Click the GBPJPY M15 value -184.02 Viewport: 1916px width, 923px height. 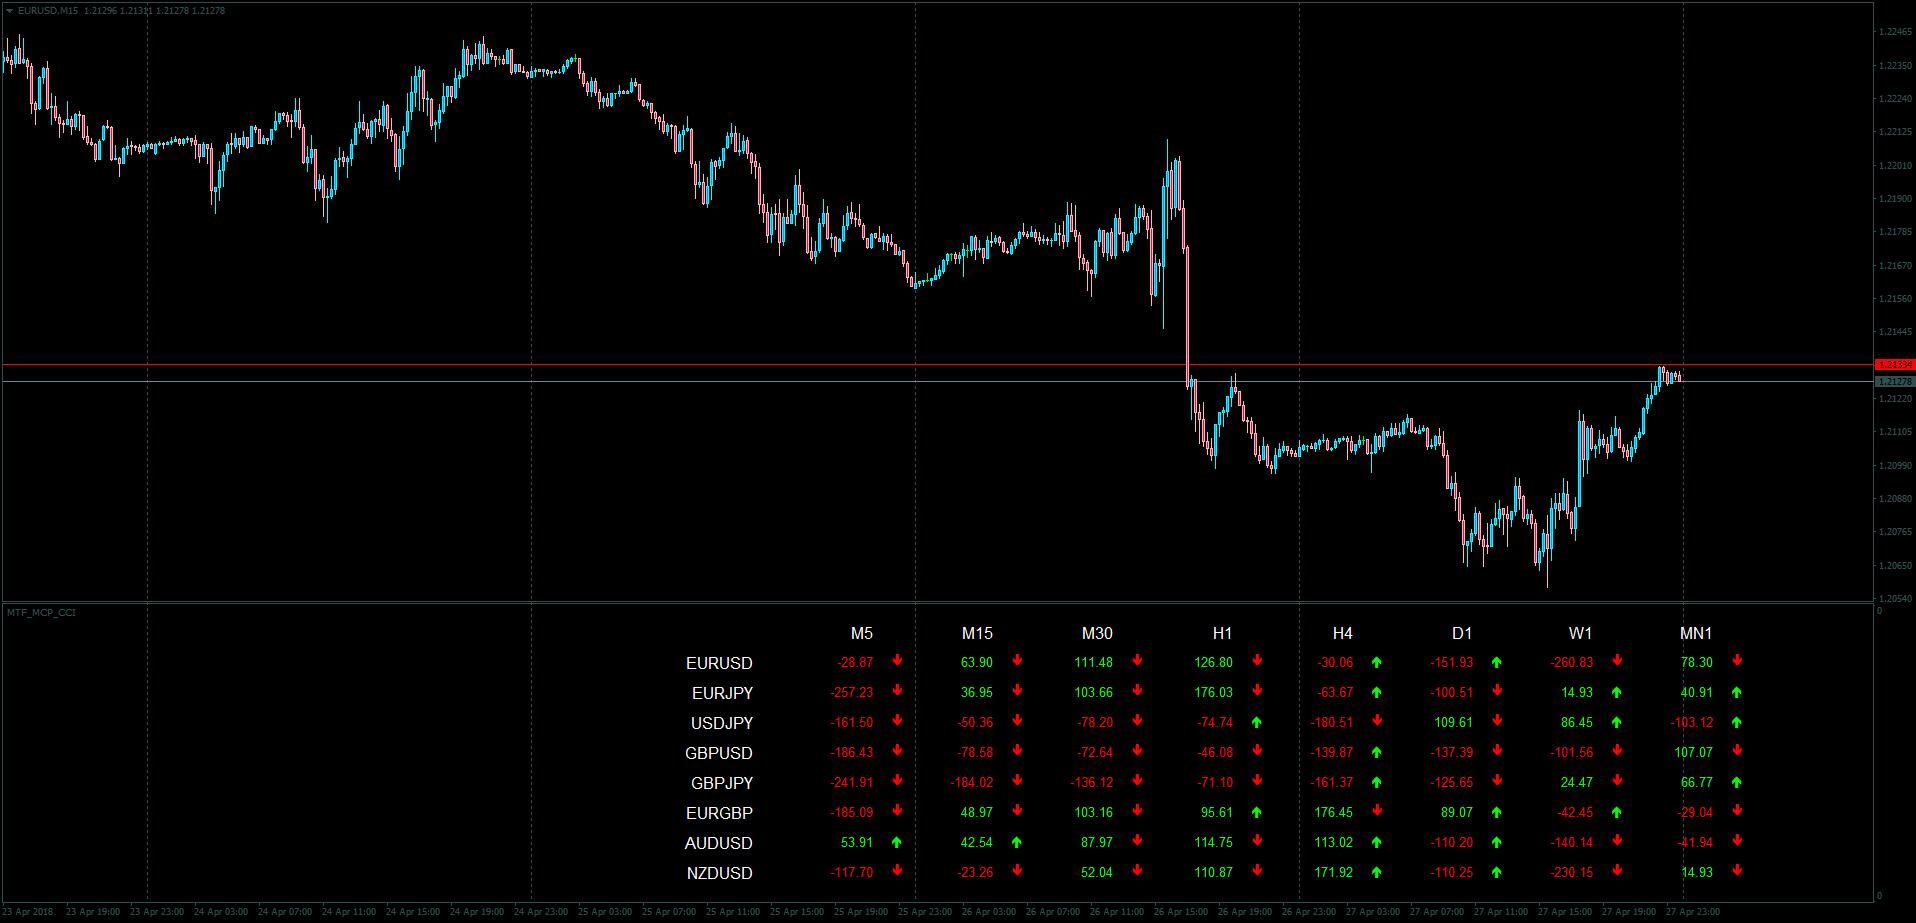972,782
